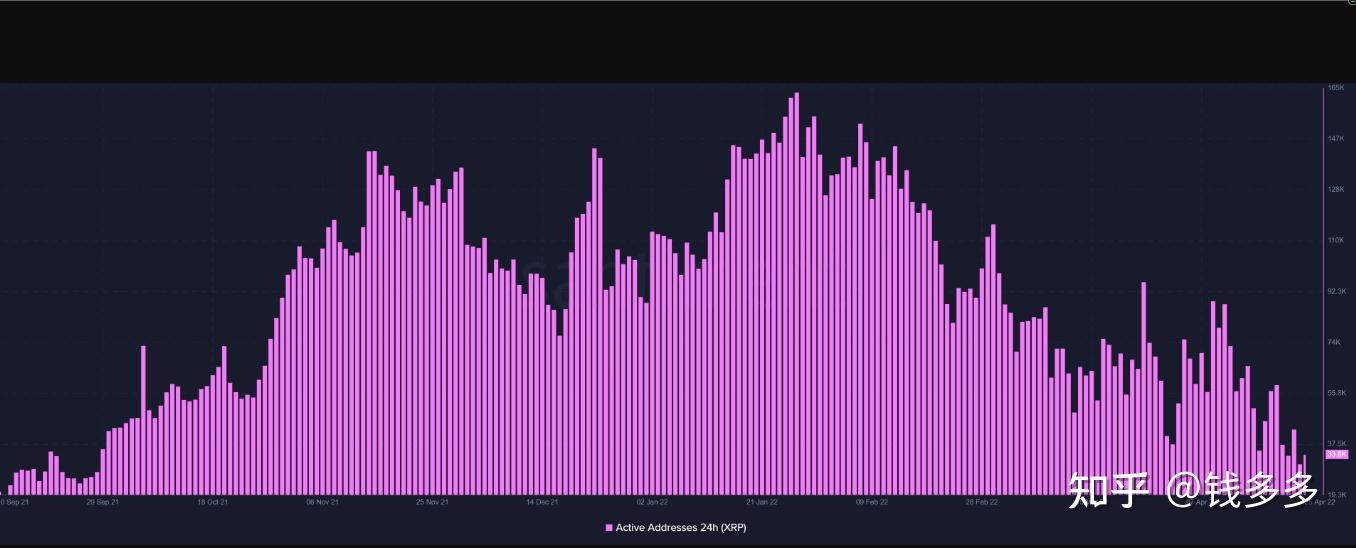Viewport: 1356px width, 548px height.
Task: Select the 06 Nov 21 date label
Action: click(x=322, y=502)
